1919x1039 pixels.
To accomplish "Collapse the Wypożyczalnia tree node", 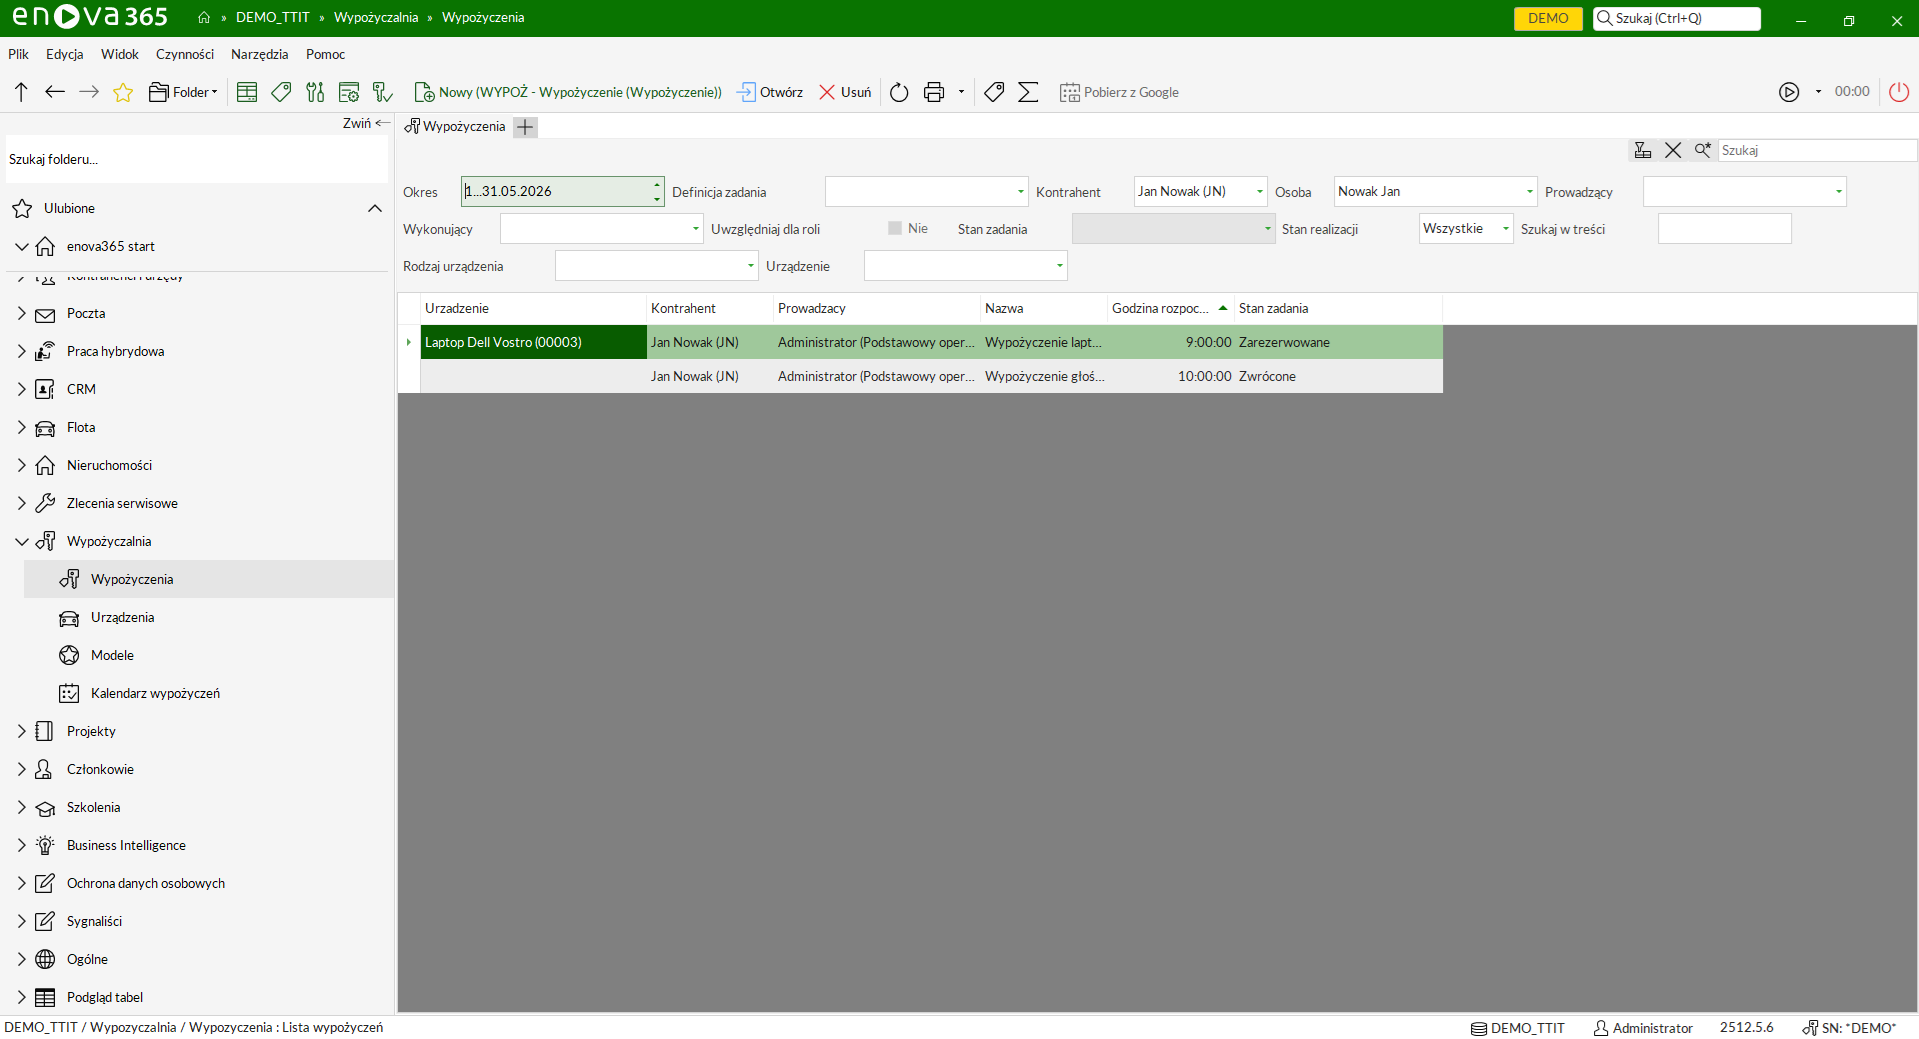I will coord(21,542).
